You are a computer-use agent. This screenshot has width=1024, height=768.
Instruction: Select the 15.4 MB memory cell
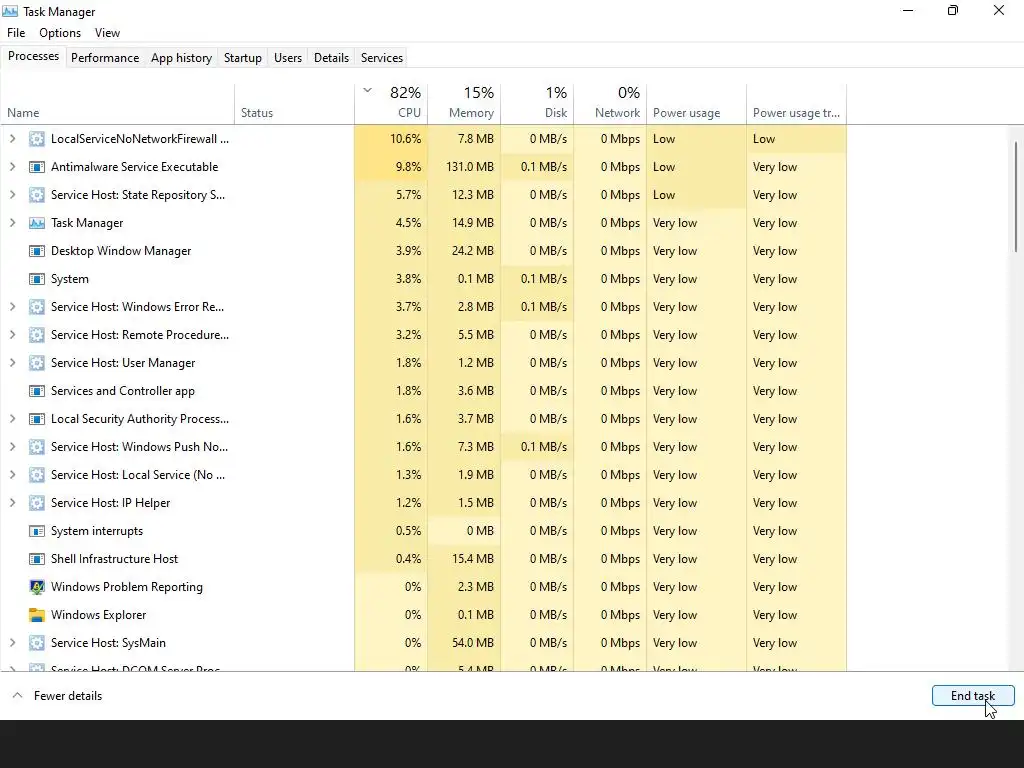[464, 558]
